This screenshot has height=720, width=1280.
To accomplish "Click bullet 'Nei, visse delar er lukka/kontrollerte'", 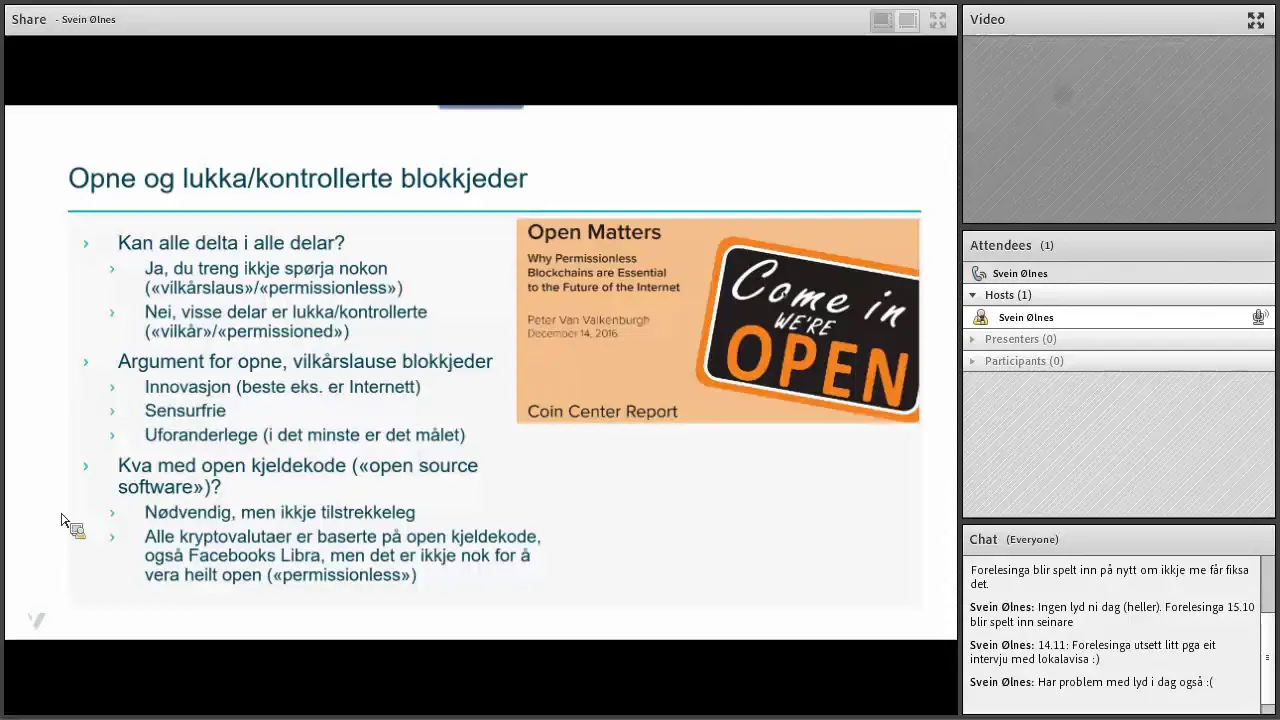I will [x=286, y=322].
